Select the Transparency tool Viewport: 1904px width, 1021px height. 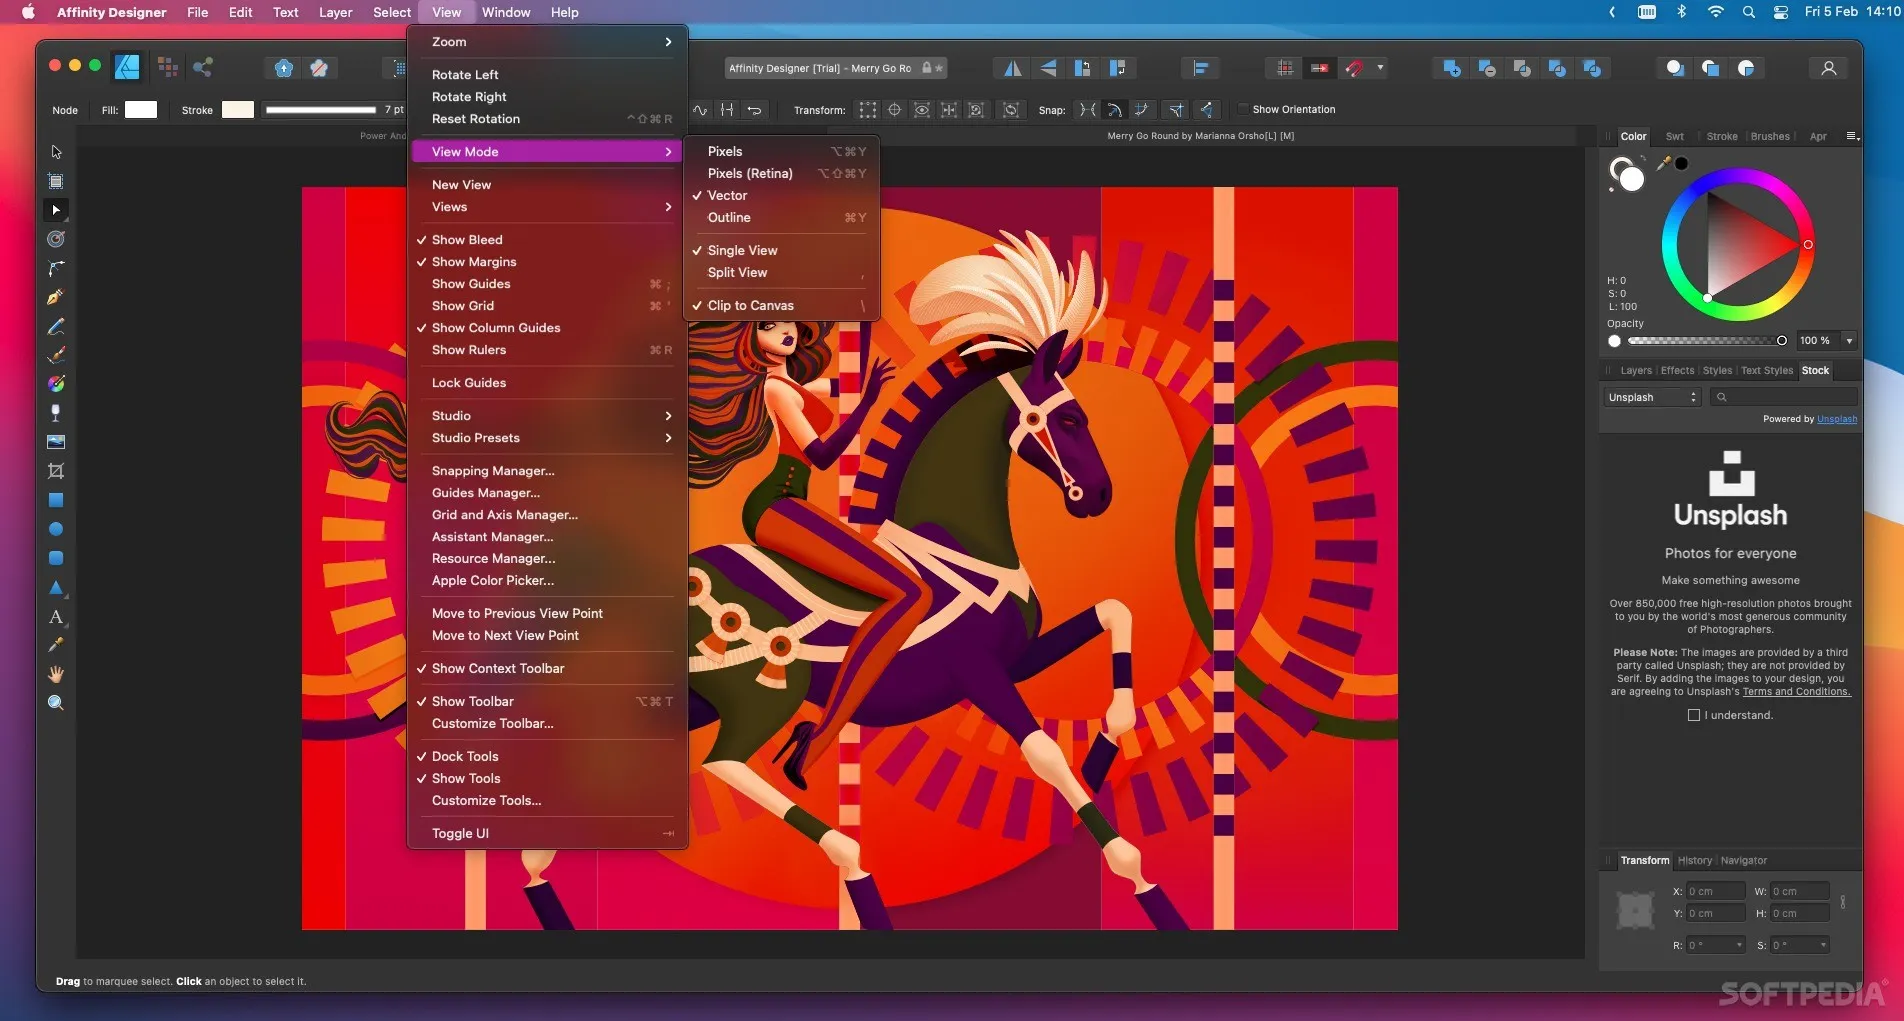coord(56,413)
